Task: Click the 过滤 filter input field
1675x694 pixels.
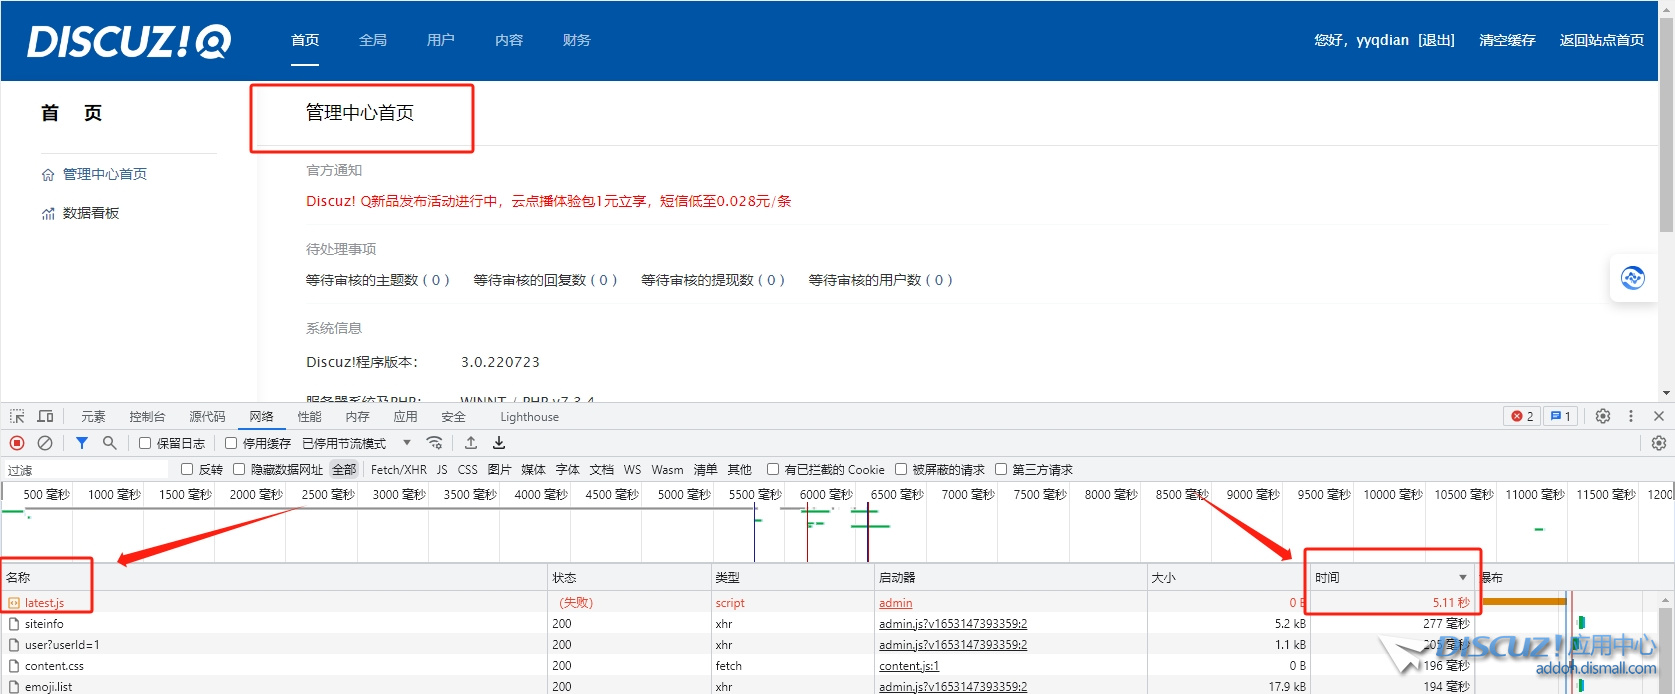Action: pyautogui.click(x=90, y=470)
